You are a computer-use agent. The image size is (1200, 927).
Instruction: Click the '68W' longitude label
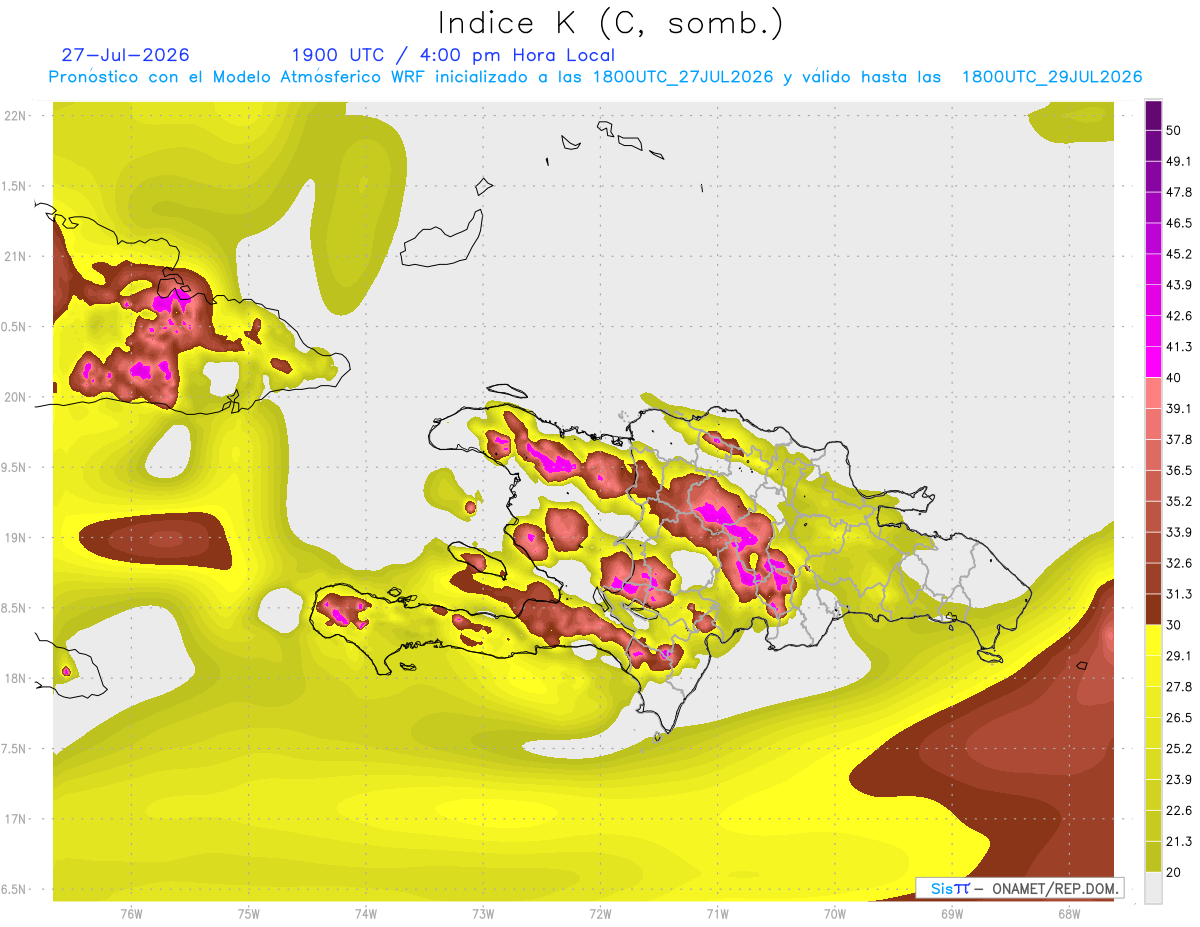click(x=1069, y=913)
